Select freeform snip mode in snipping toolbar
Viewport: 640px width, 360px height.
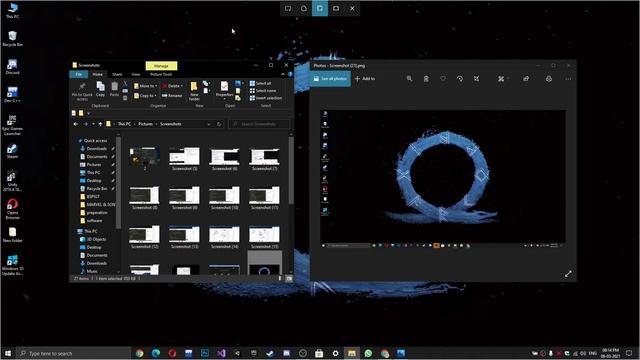coord(304,8)
